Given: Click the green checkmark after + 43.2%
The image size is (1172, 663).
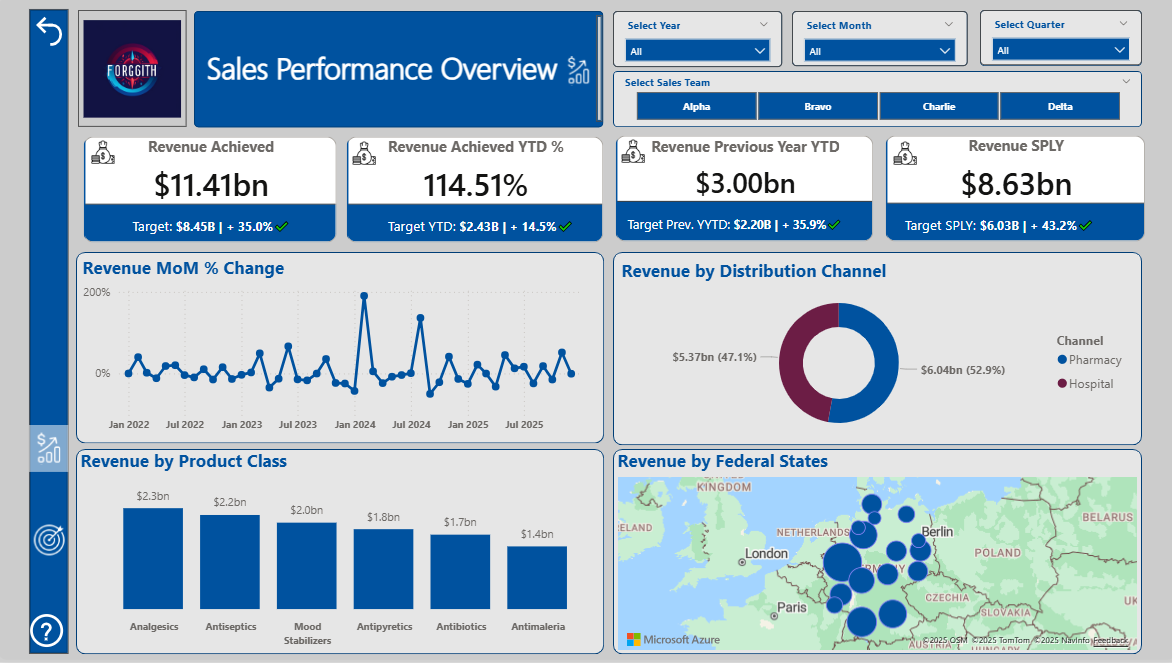Looking at the screenshot, I should (1085, 225).
